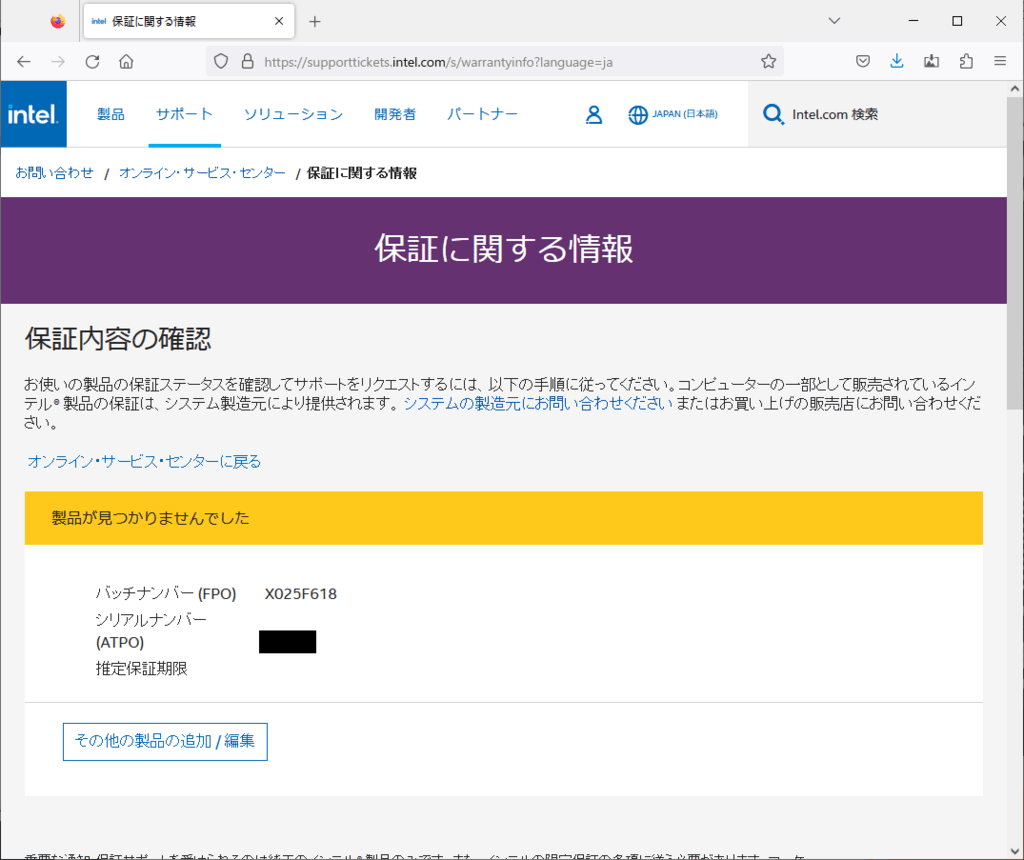Open a new browser tab
This screenshot has height=860, width=1024.
tap(315, 22)
